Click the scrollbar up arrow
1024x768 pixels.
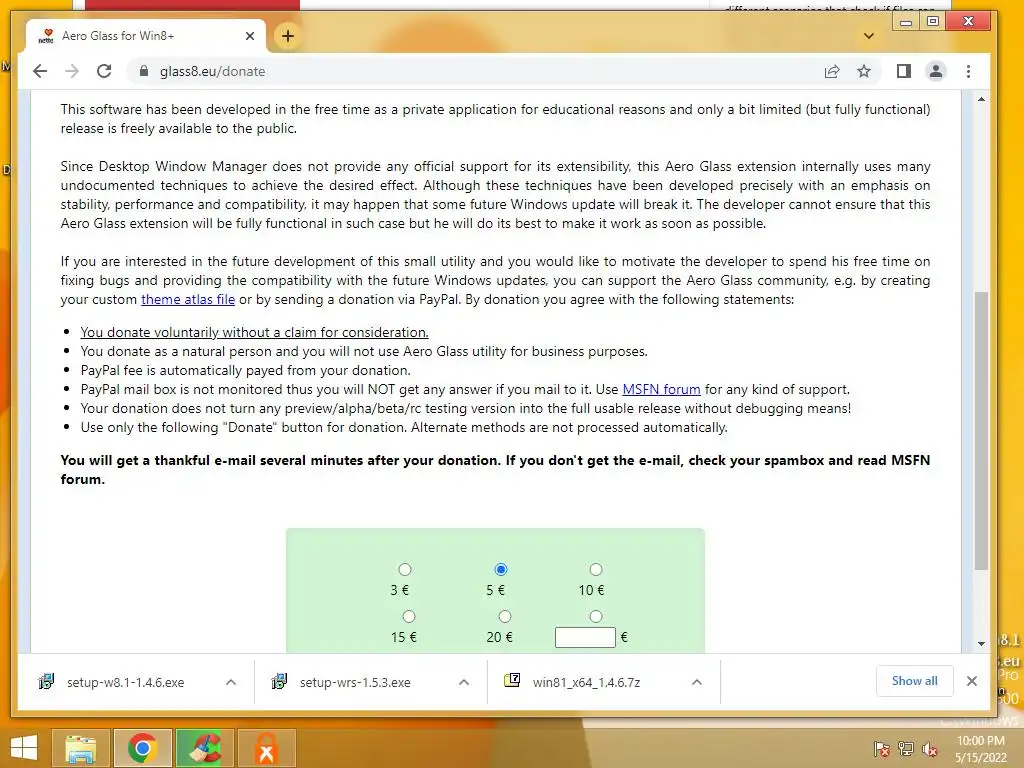click(x=981, y=99)
